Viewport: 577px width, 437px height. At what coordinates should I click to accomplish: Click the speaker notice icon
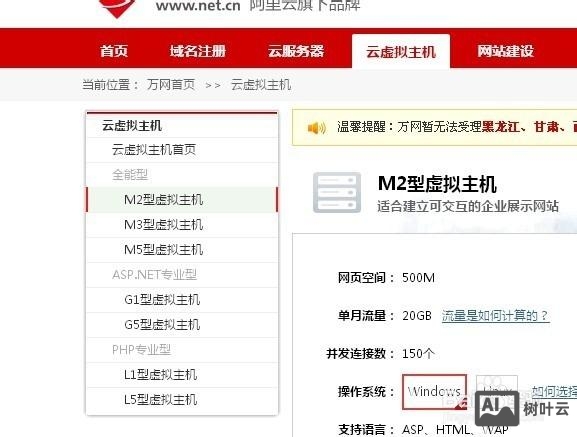point(316,128)
